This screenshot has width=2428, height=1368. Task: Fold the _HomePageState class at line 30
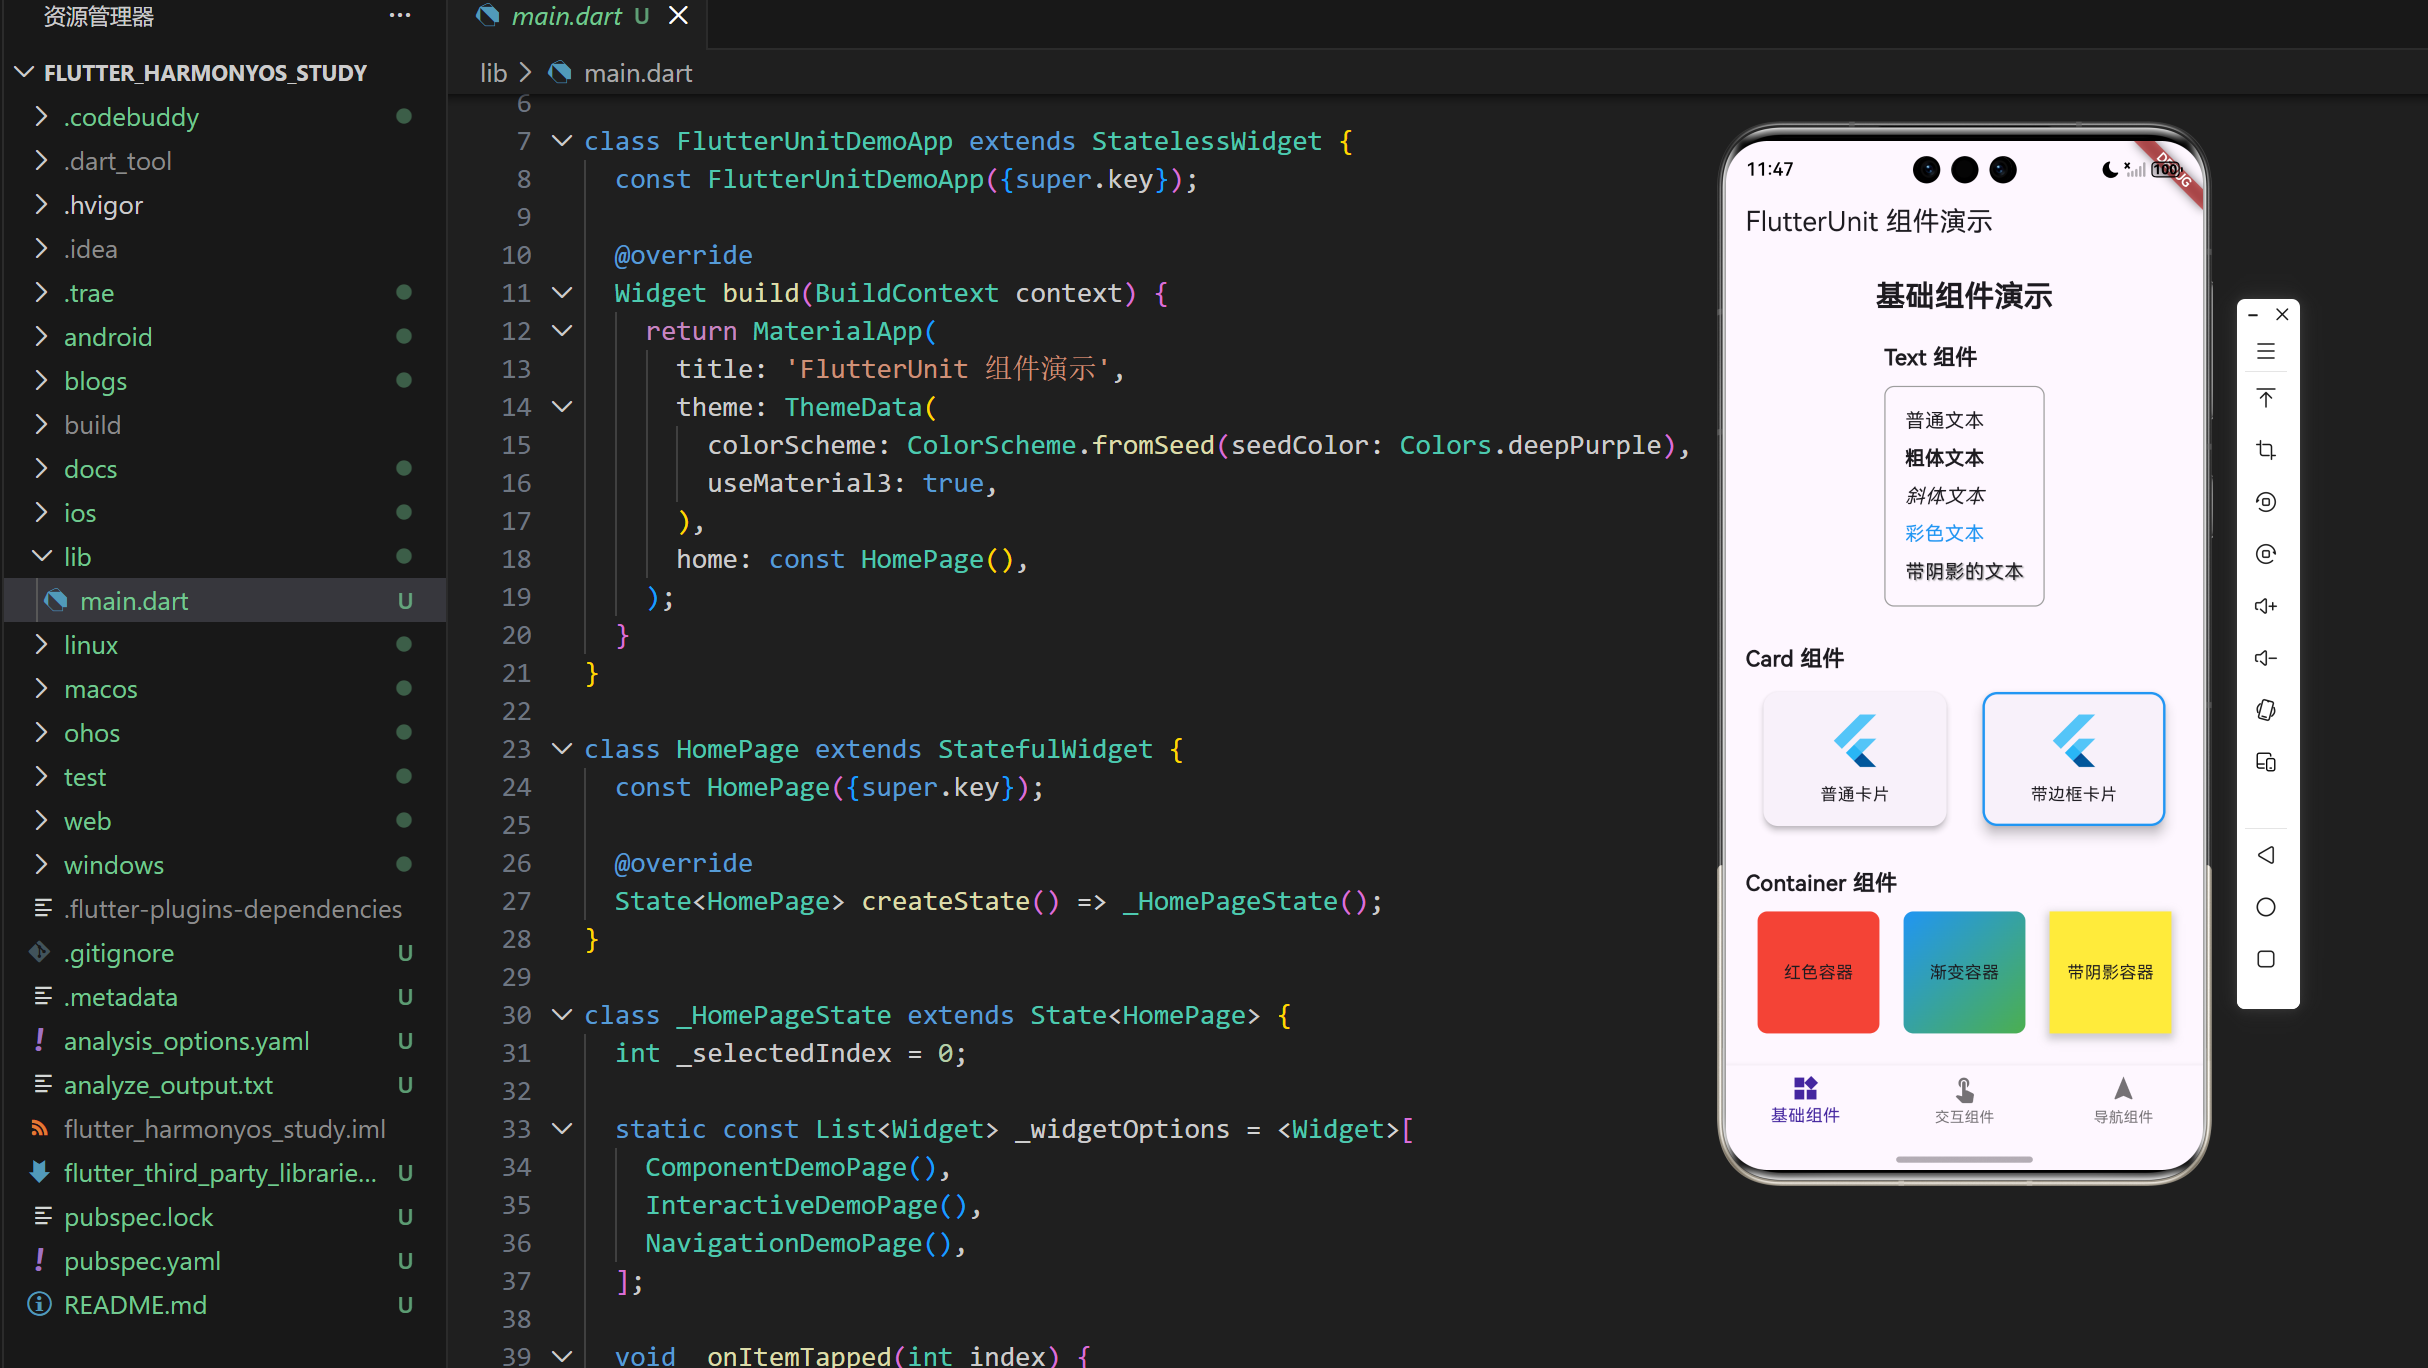[x=562, y=1015]
